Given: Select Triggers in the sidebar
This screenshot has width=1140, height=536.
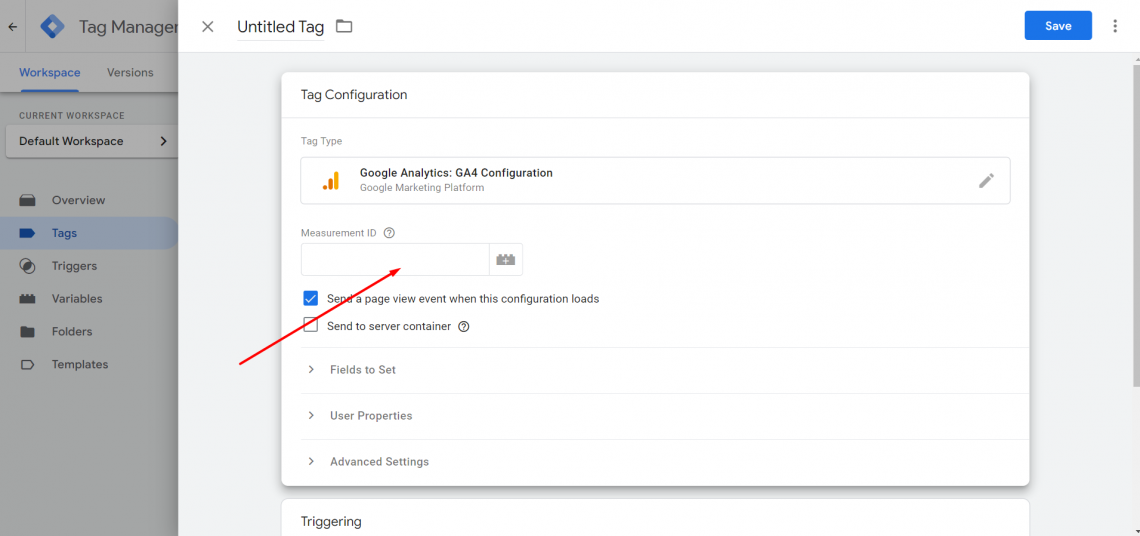Looking at the screenshot, I should [74, 266].
